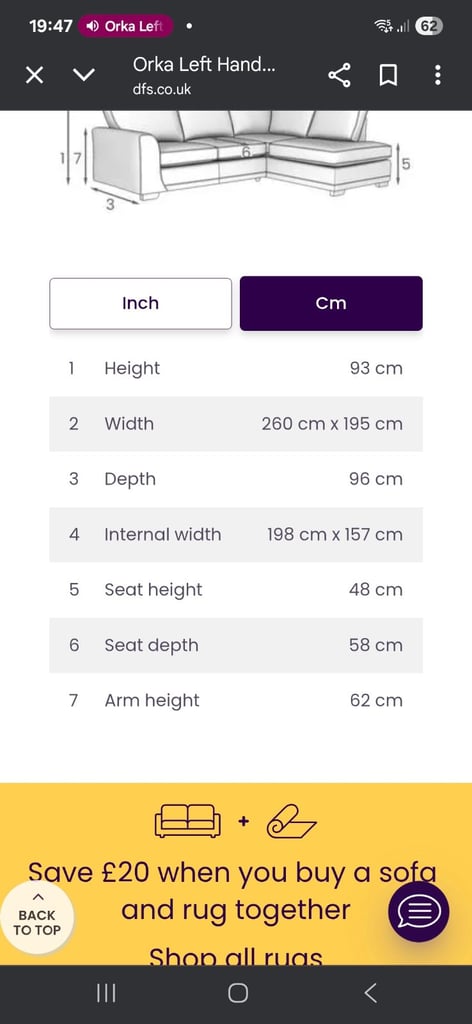472x1024 pixels.
Task: Select the Cm unit toggle
Action: point(331,304)
